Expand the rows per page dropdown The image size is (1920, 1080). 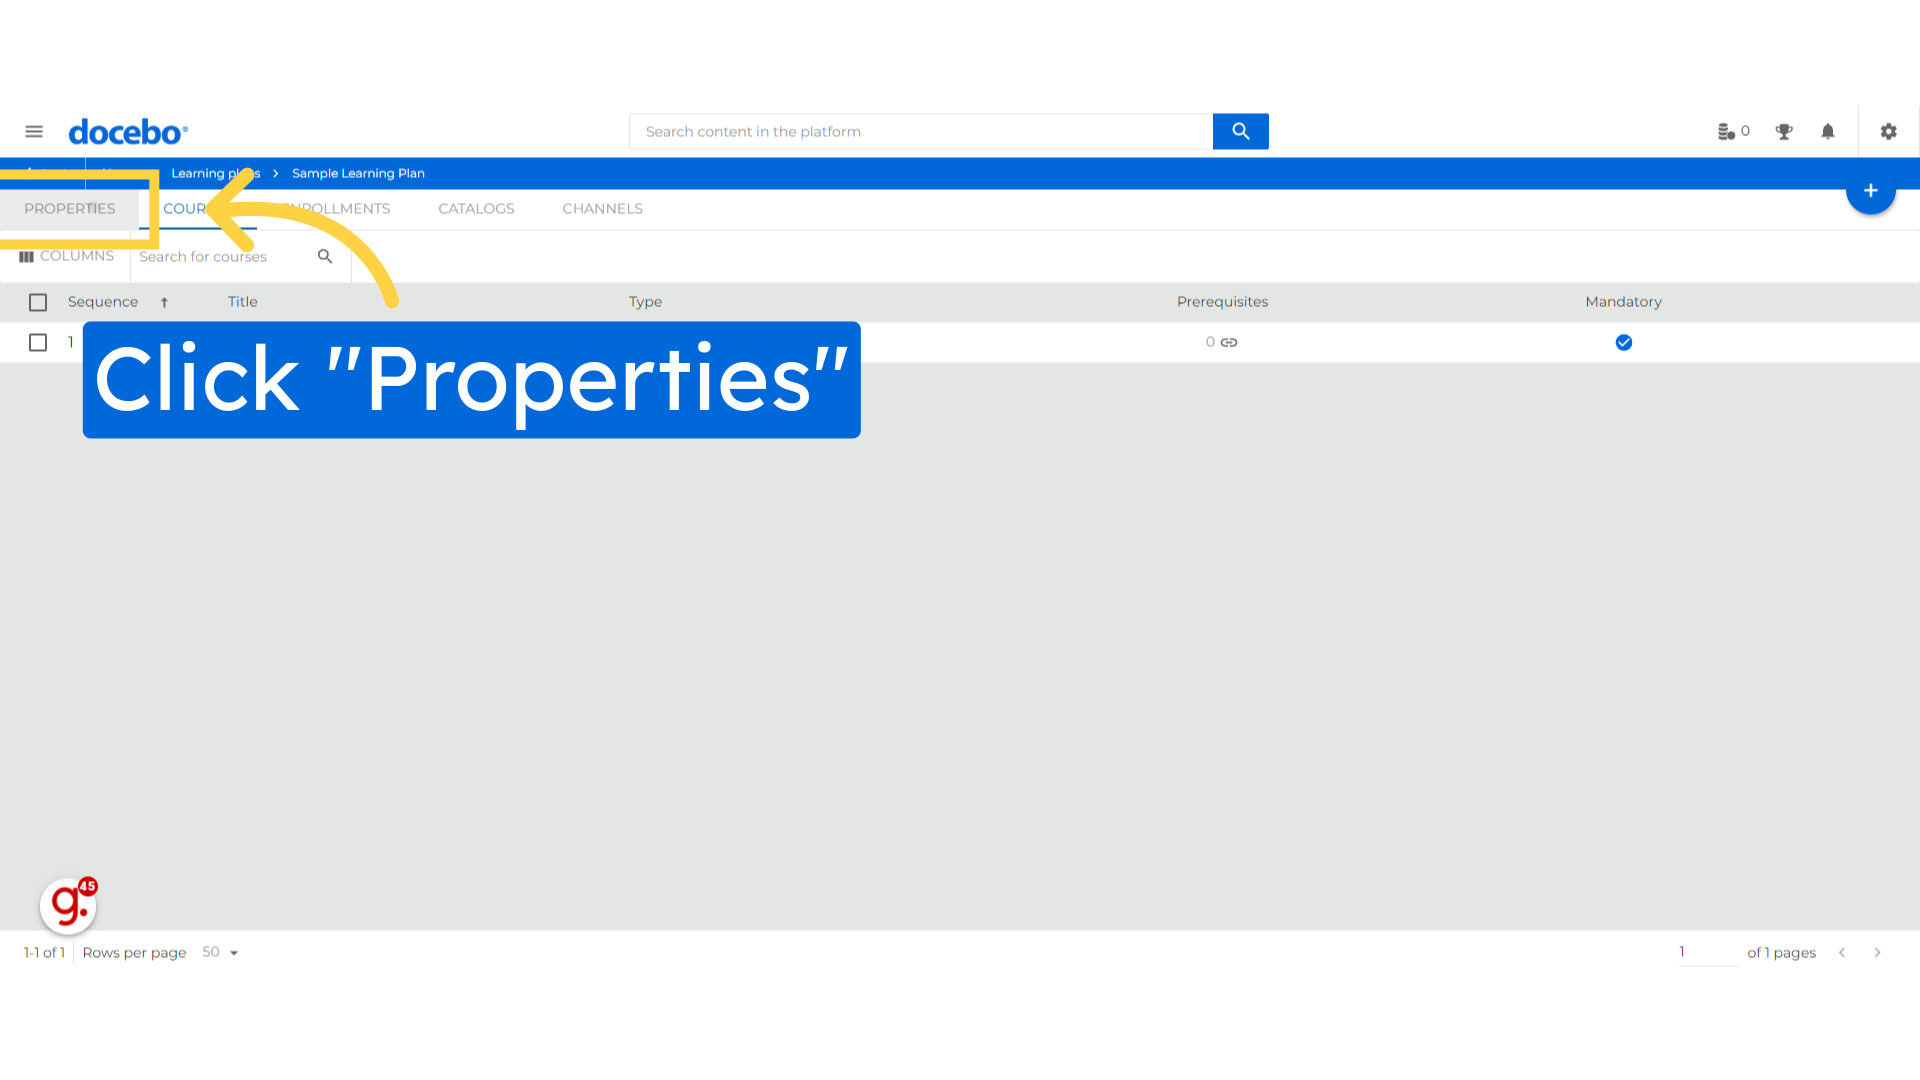coord(233,952)
